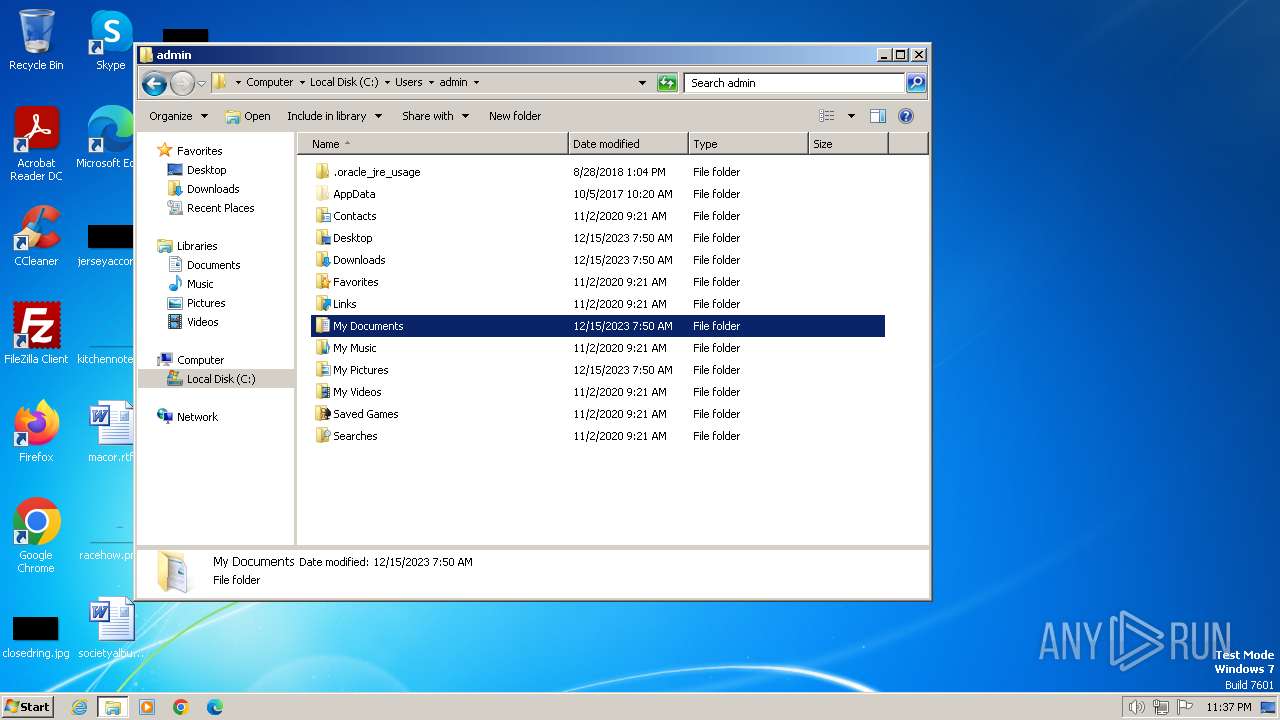Select Favorites in the navigation pane
Screen dimensions: 1280x720
199,151
